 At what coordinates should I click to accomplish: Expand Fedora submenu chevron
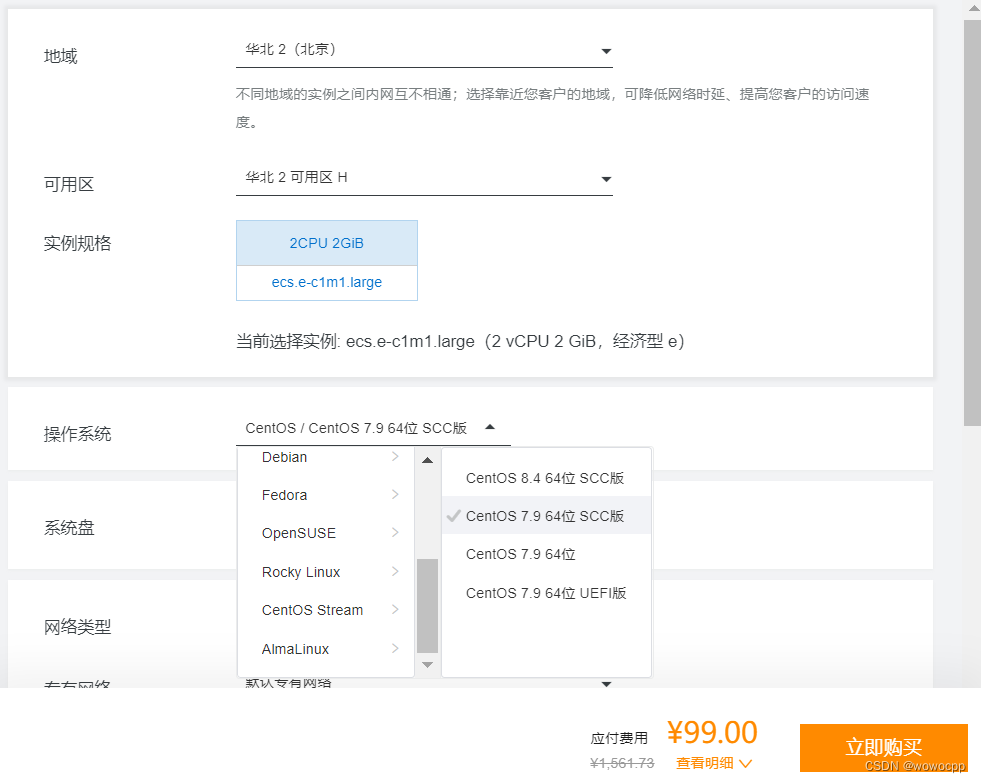point(395,495)
